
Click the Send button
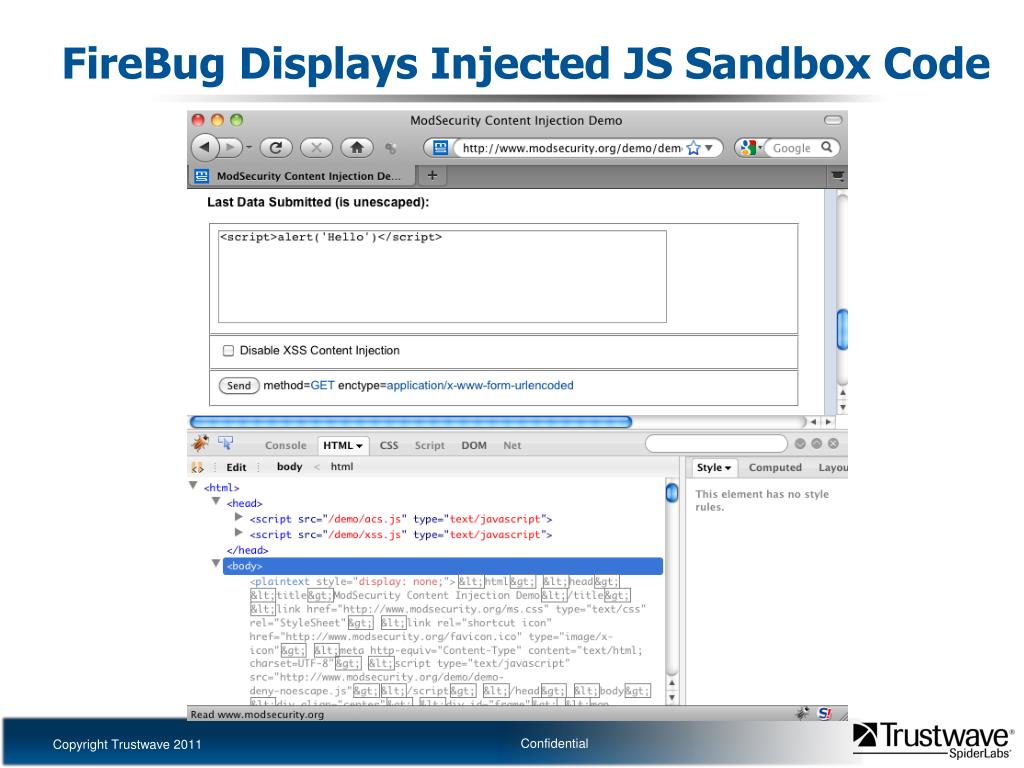[x=238, y=386]
